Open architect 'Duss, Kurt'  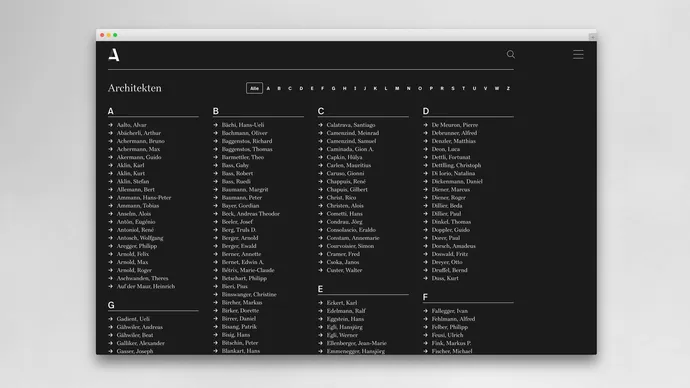[x=445, y=278]
